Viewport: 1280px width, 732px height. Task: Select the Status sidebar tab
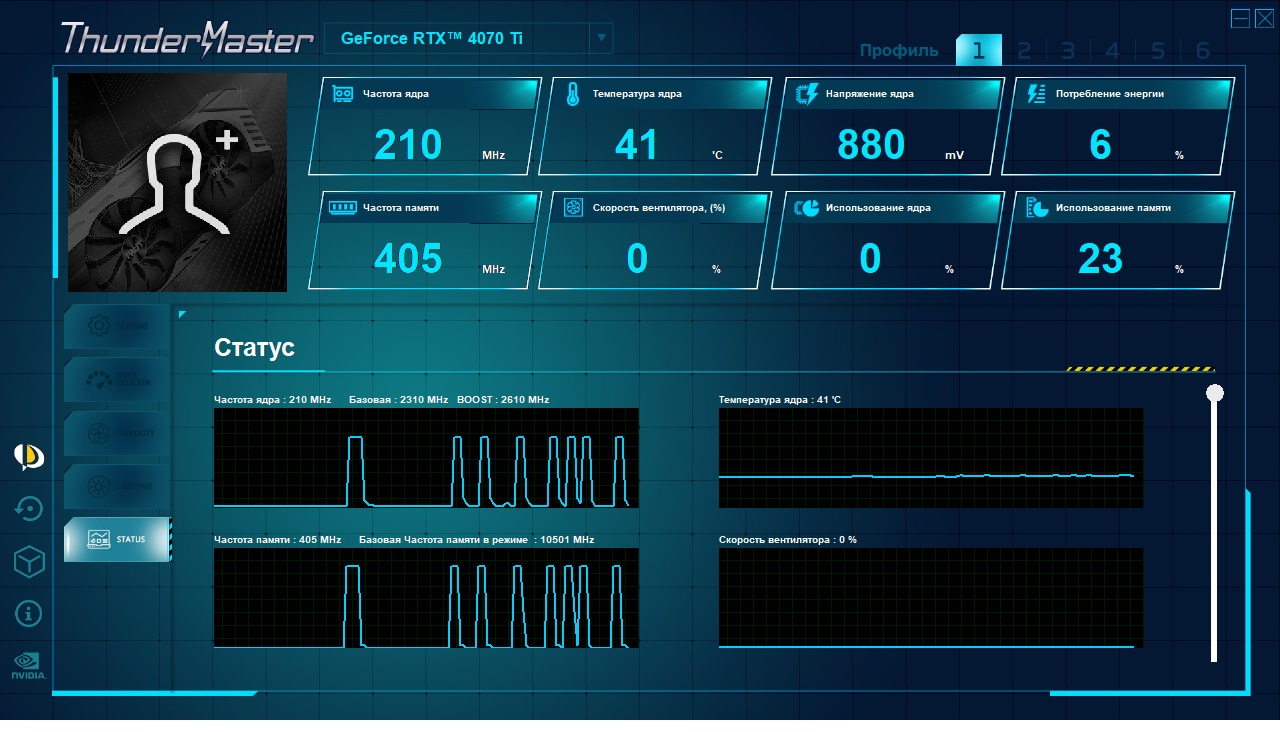tap(117, 540)
